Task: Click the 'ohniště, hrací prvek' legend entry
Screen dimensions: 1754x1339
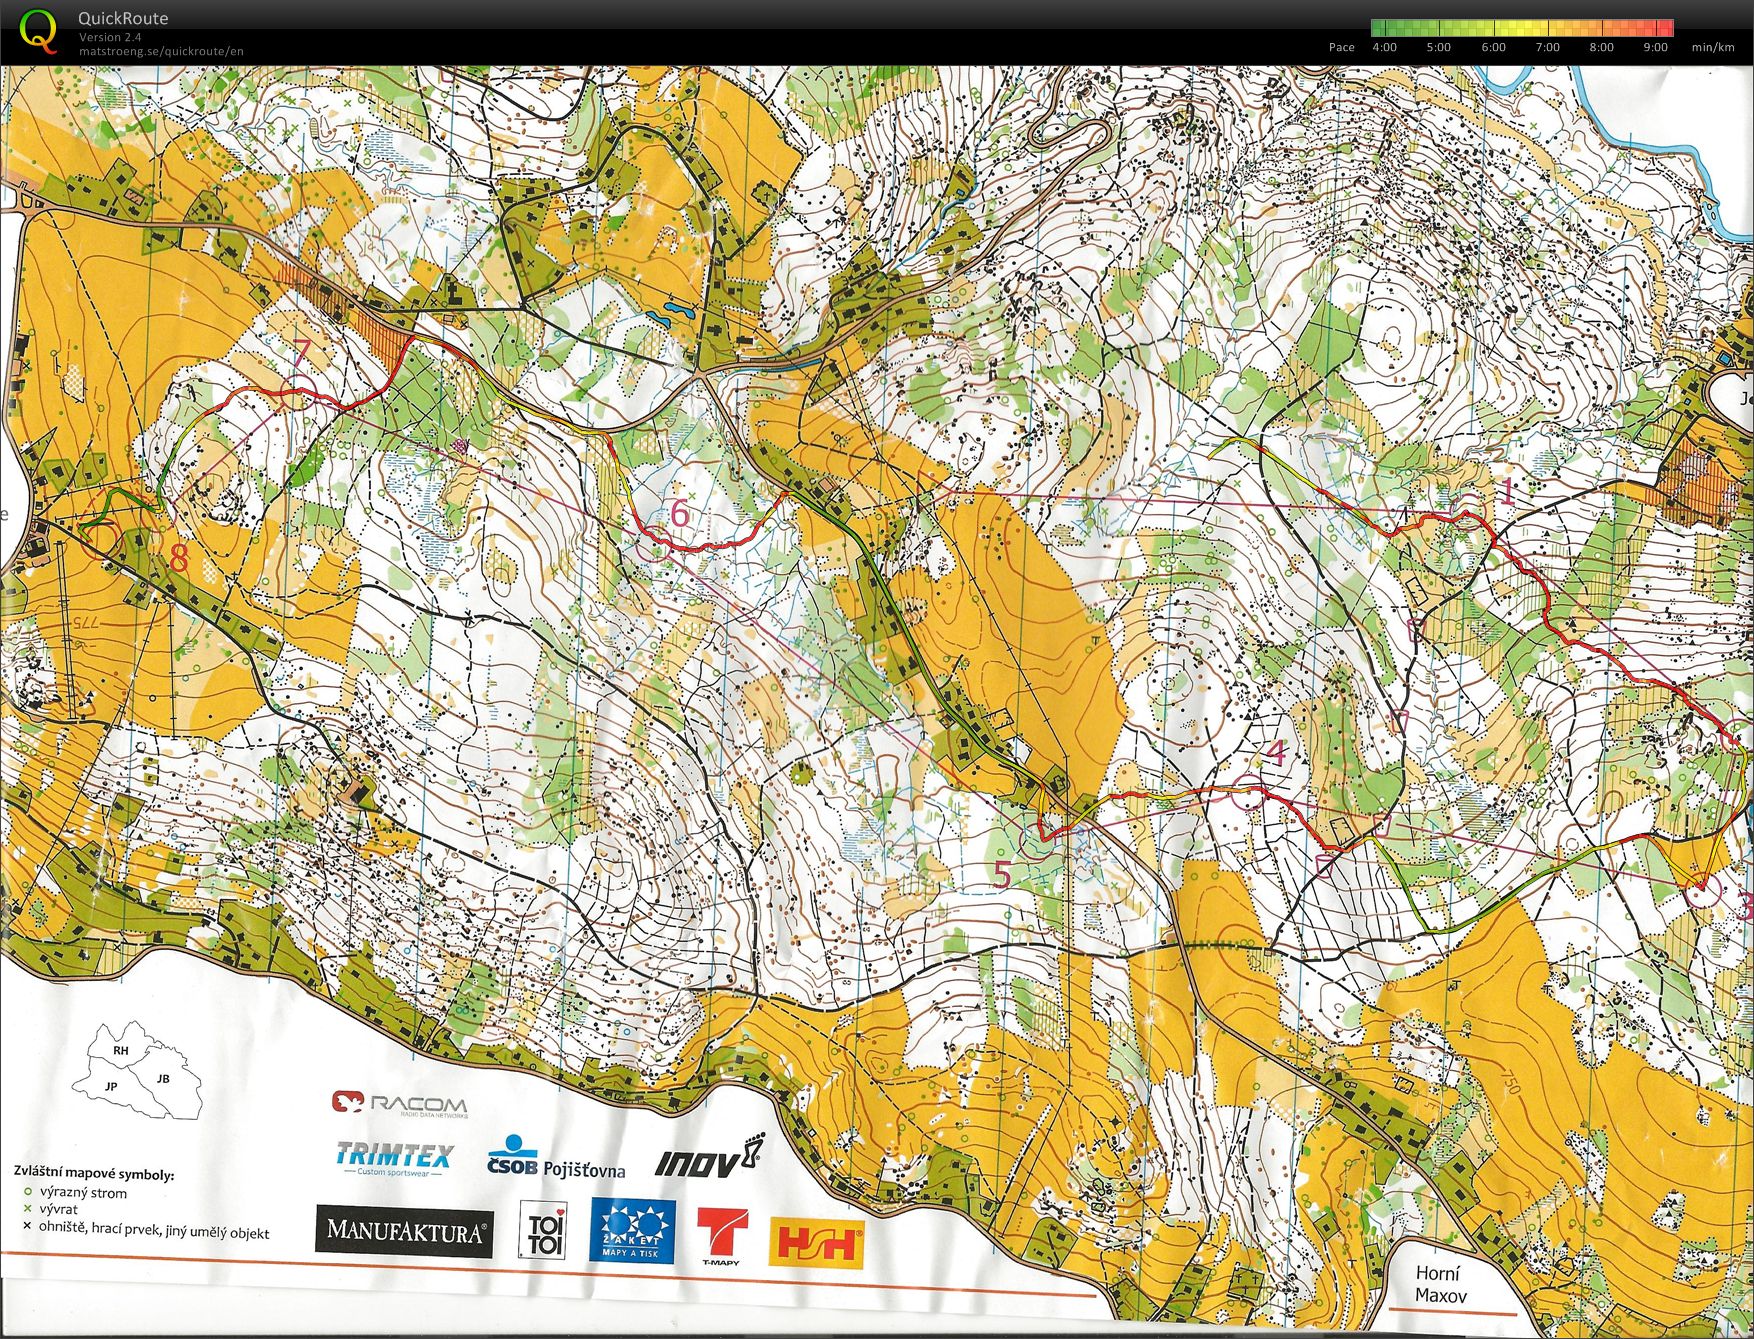Action: (146, 1229)
